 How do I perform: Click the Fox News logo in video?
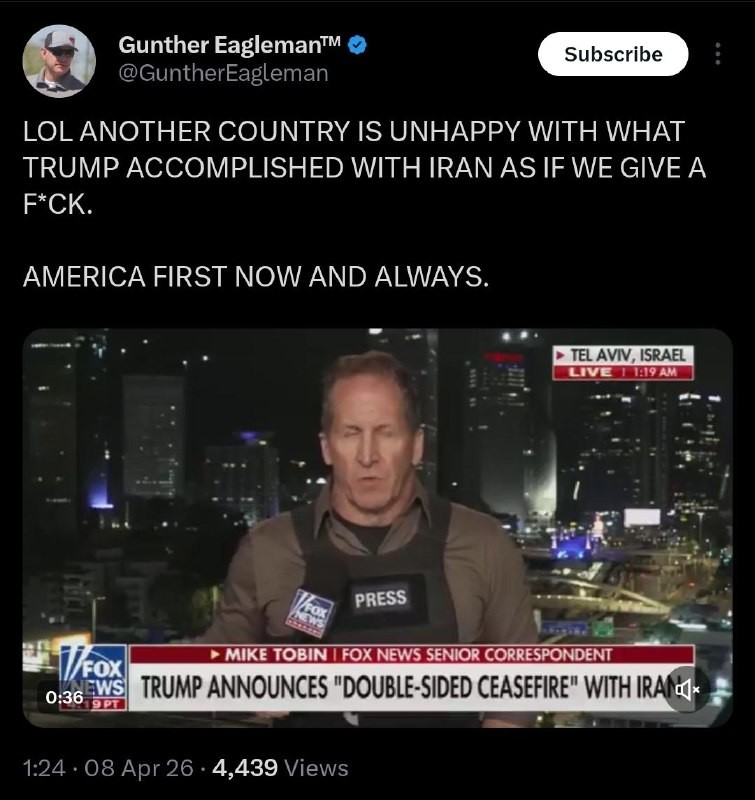pyautogui.click(x=93, y=678)
